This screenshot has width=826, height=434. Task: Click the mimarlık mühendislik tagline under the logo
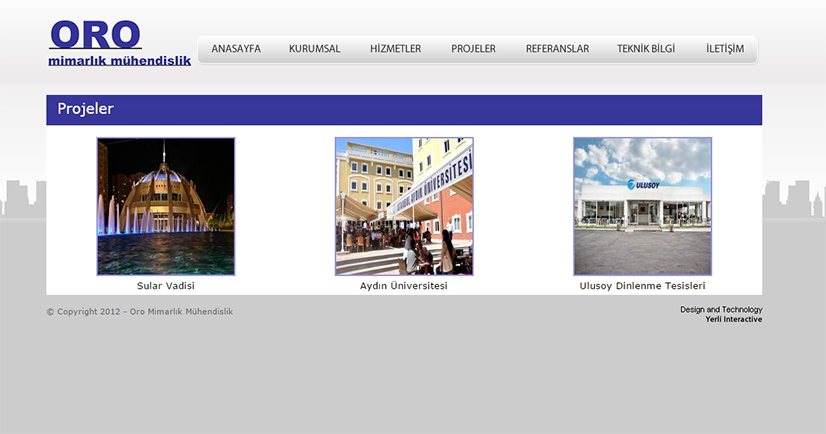click(119, 61)
